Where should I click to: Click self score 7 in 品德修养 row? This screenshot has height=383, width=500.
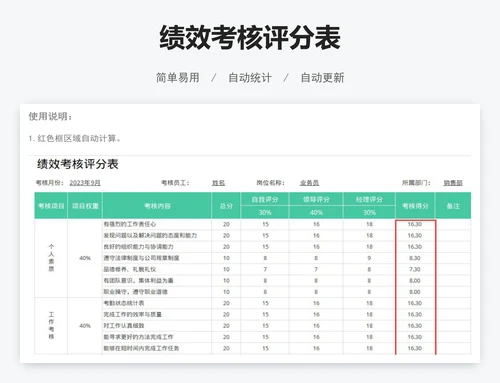[265, 269]
